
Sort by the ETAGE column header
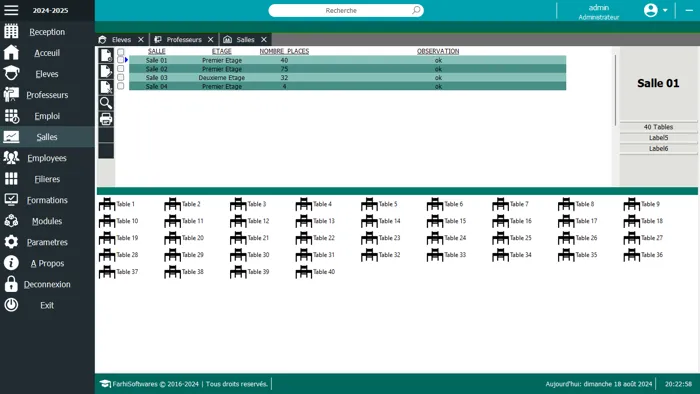221,51
